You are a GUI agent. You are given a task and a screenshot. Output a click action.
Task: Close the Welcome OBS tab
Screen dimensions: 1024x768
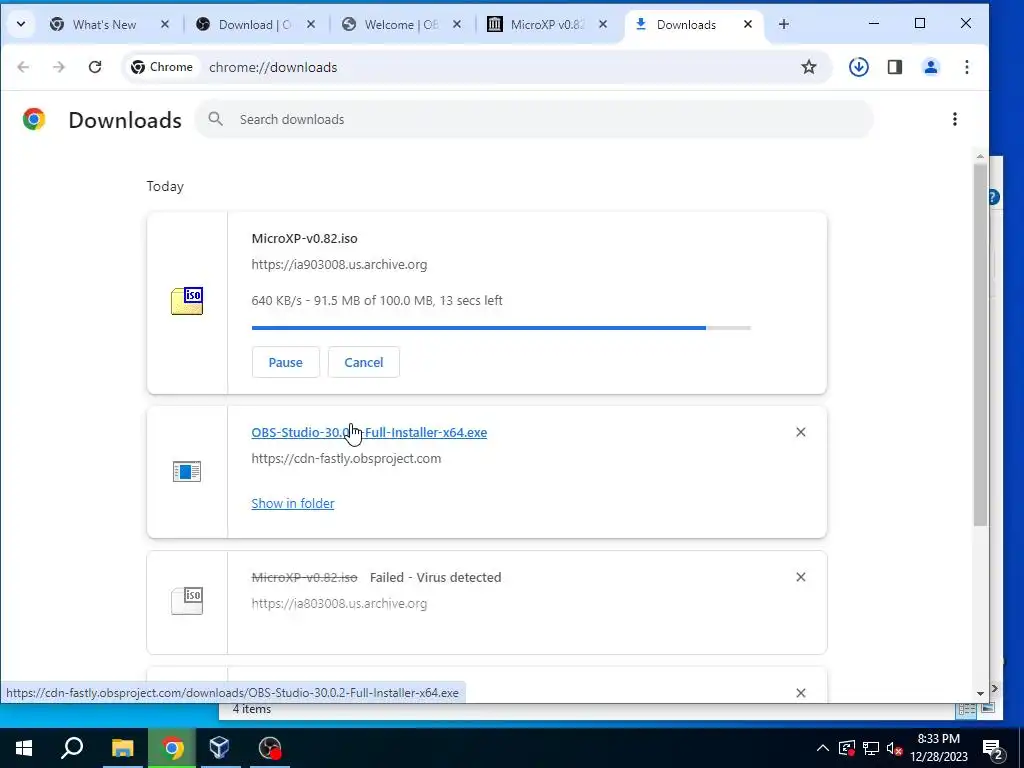click(x=457, y=24)
